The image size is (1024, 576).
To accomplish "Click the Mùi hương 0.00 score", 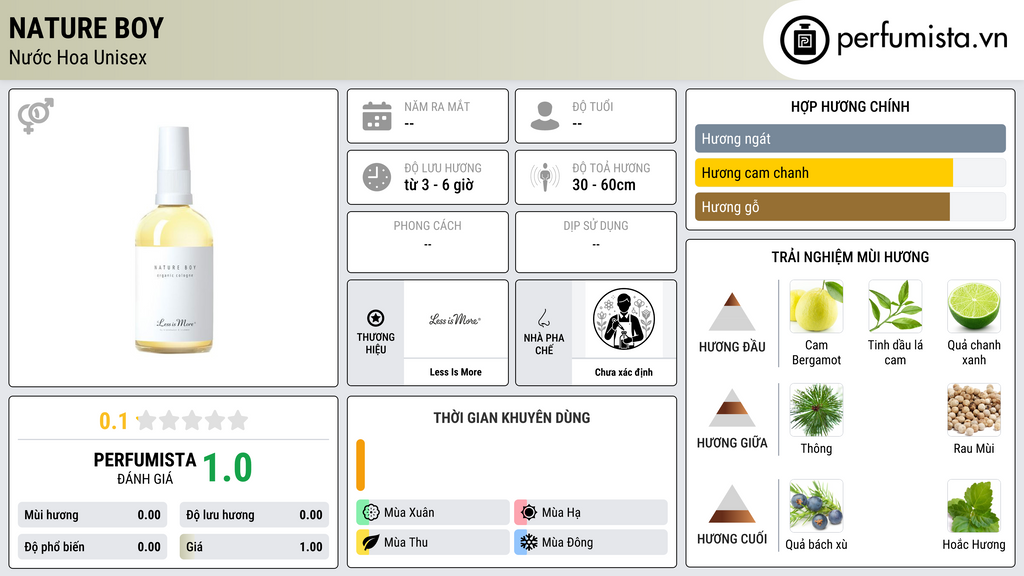I will (92, 515).
